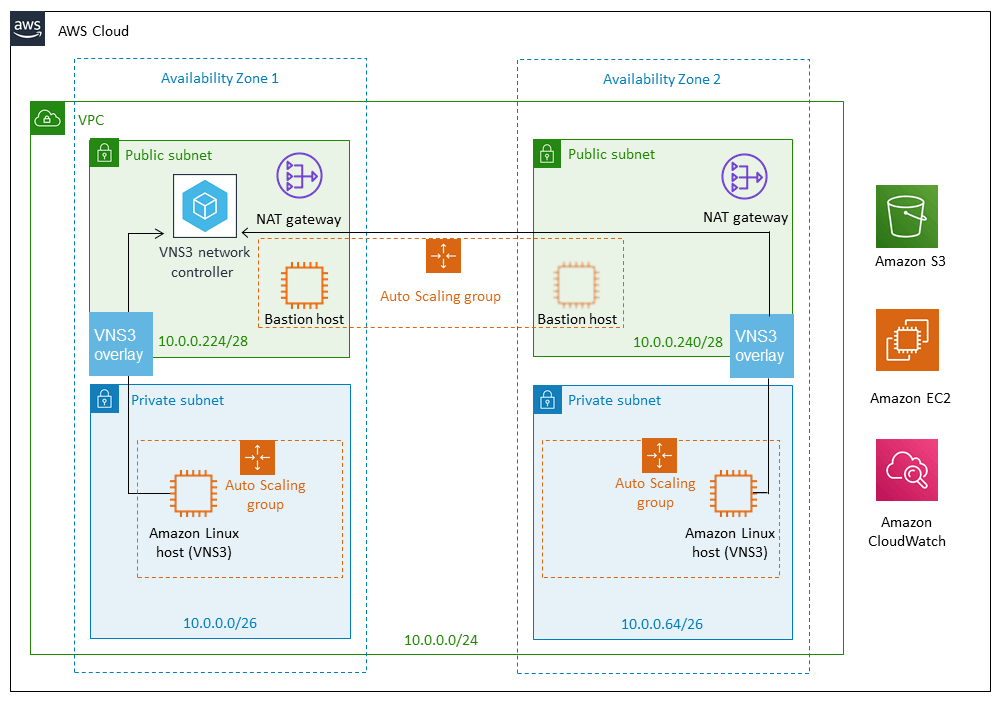This screenshot has height=703, width=1001.
Task: Click Private subnet label in Zone 1
Action: pyautogui.click(x=177, y=400)
